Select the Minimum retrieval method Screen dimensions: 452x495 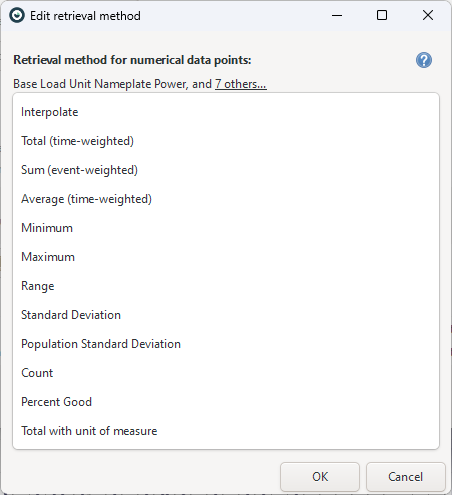click(226, 228)
